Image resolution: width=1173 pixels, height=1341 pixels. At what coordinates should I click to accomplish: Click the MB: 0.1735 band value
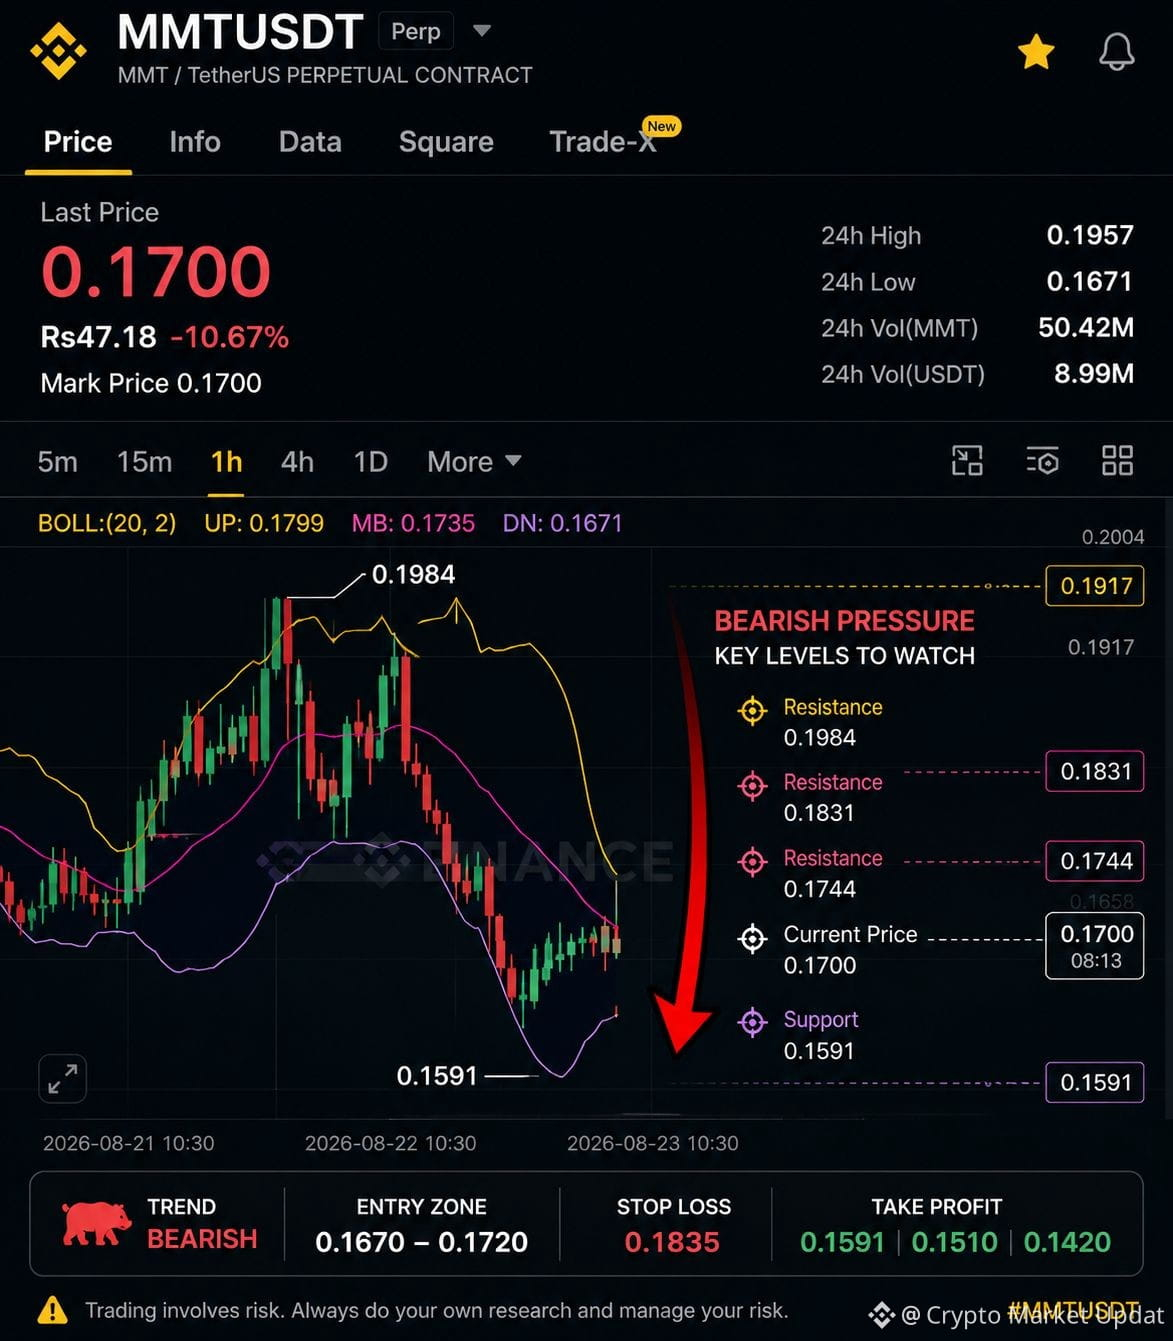[413, 523]
